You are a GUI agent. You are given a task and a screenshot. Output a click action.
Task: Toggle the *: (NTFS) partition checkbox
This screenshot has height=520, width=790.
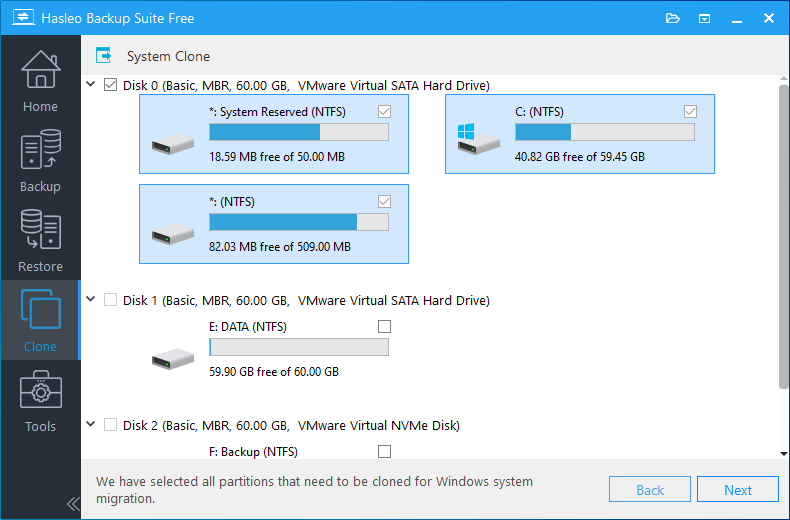pos(384,202)
